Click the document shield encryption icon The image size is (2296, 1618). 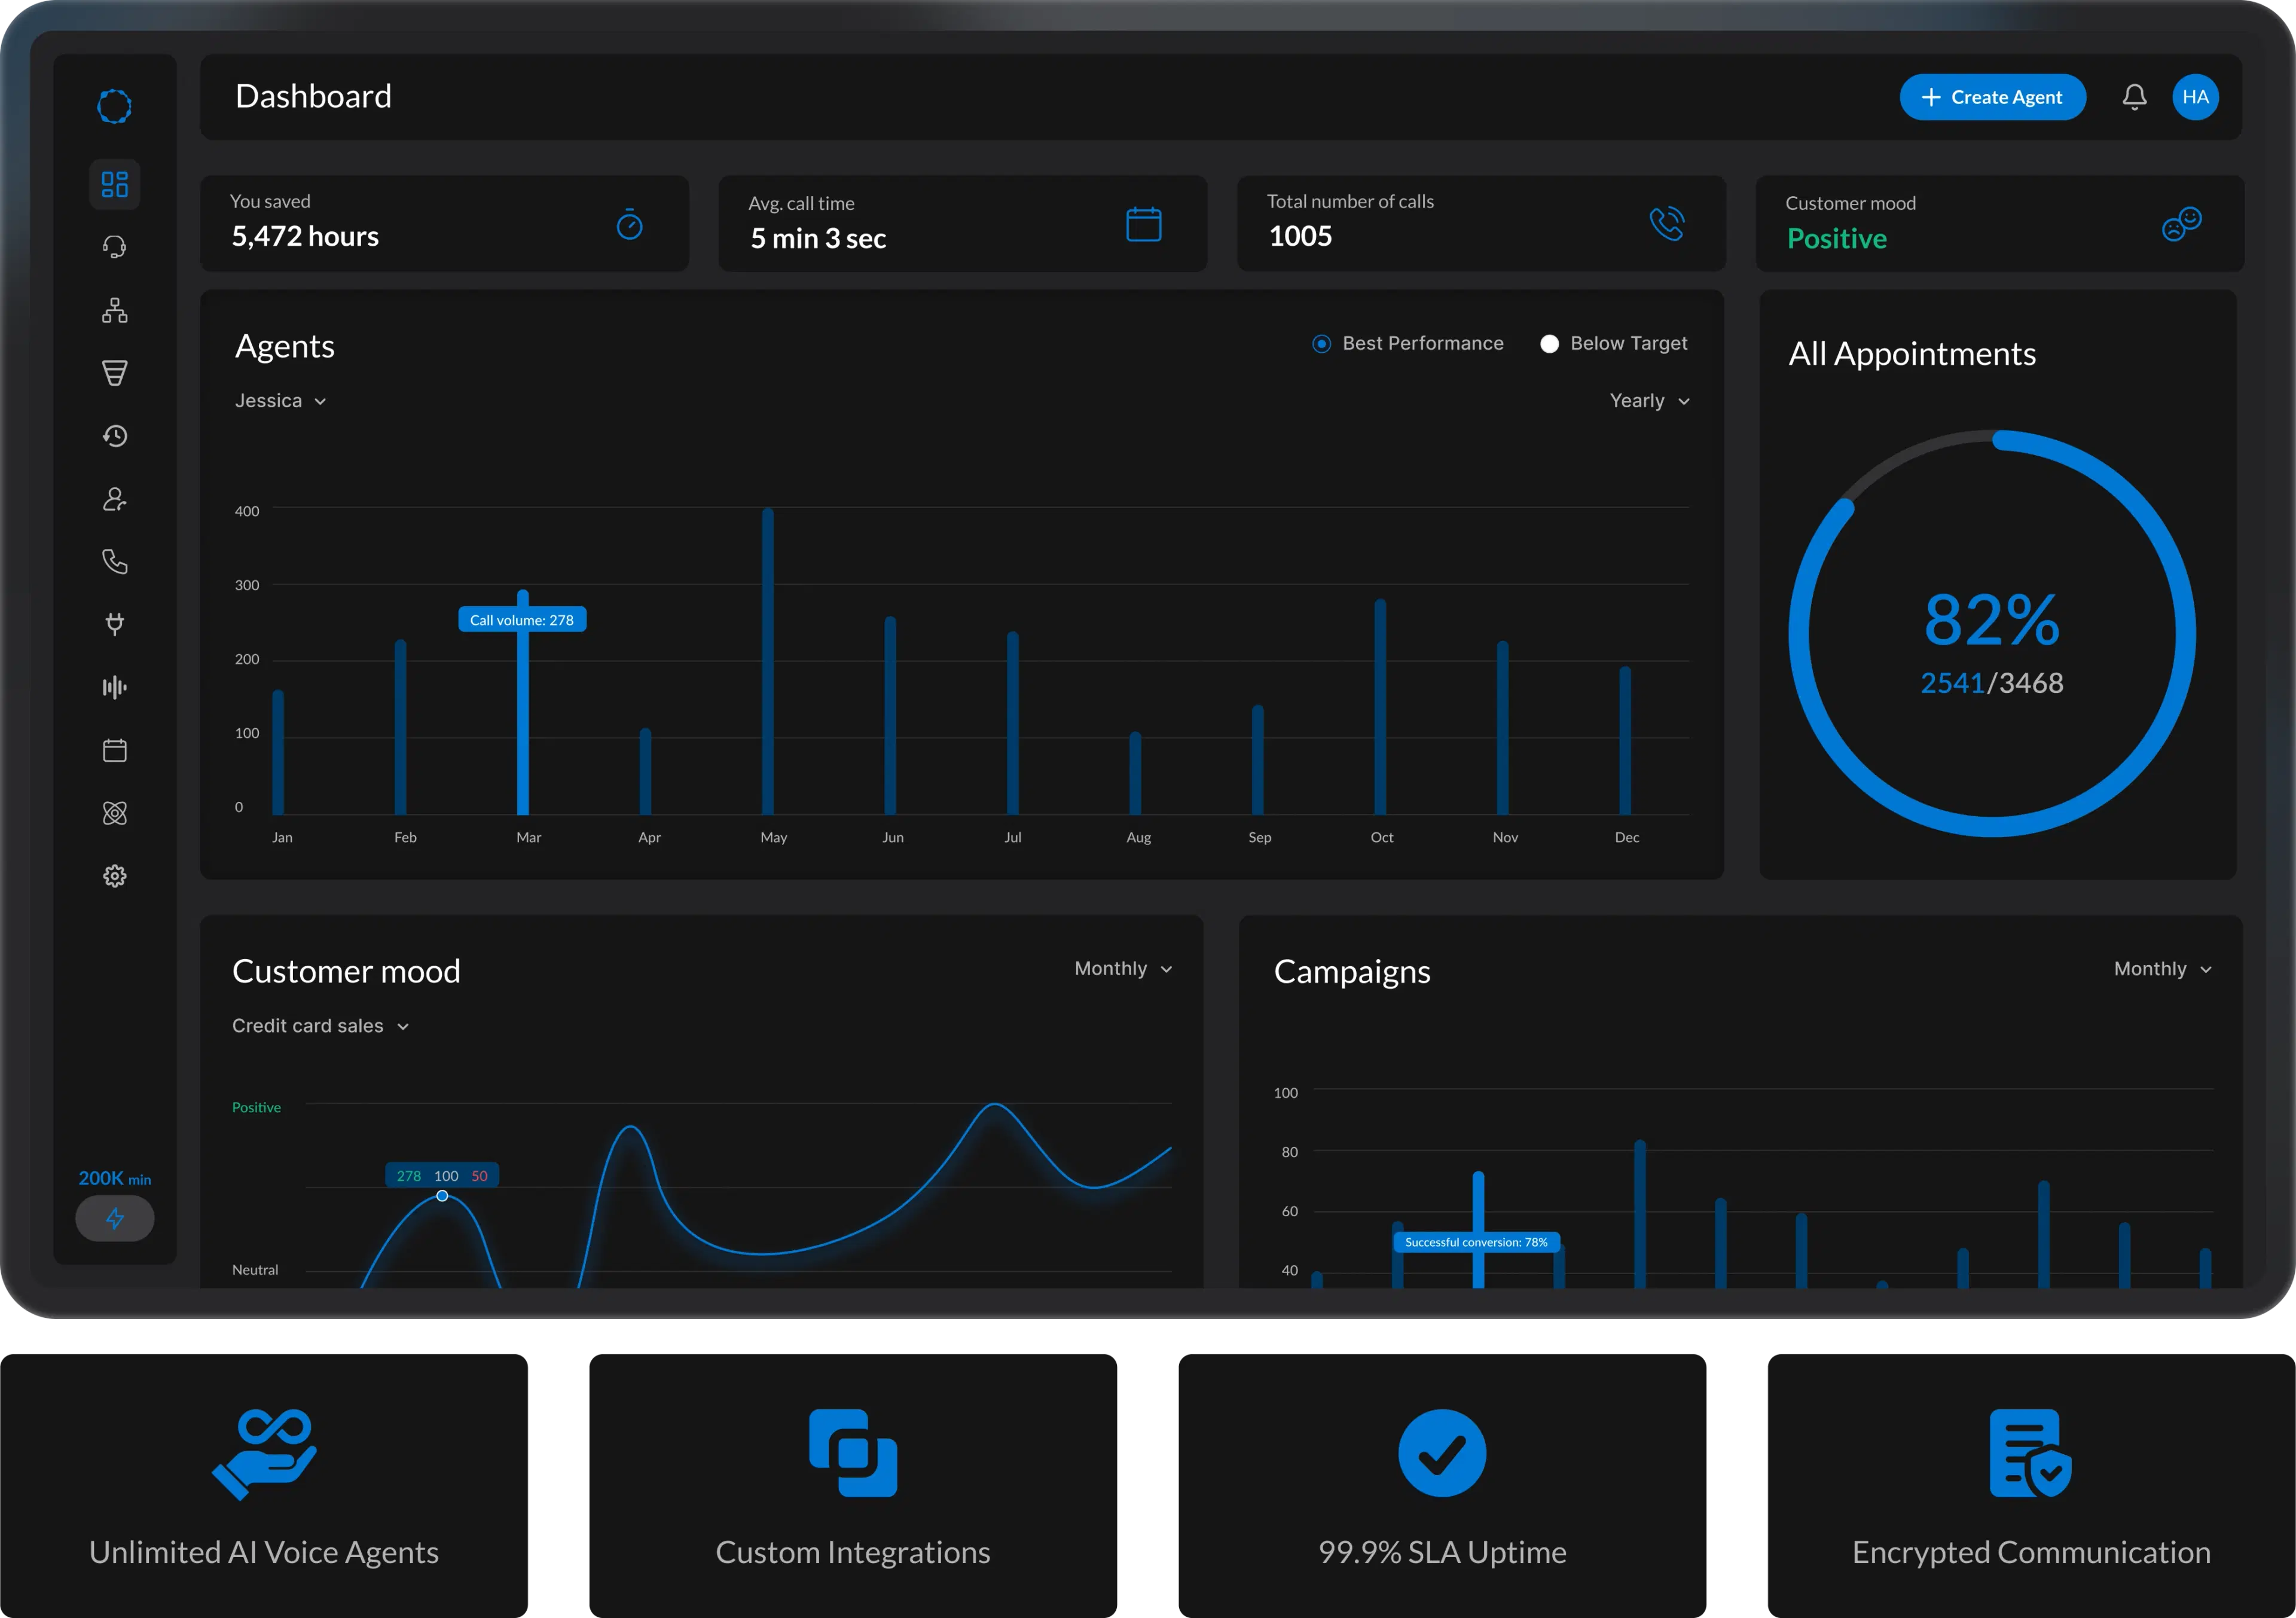tap(2031, 1453)
